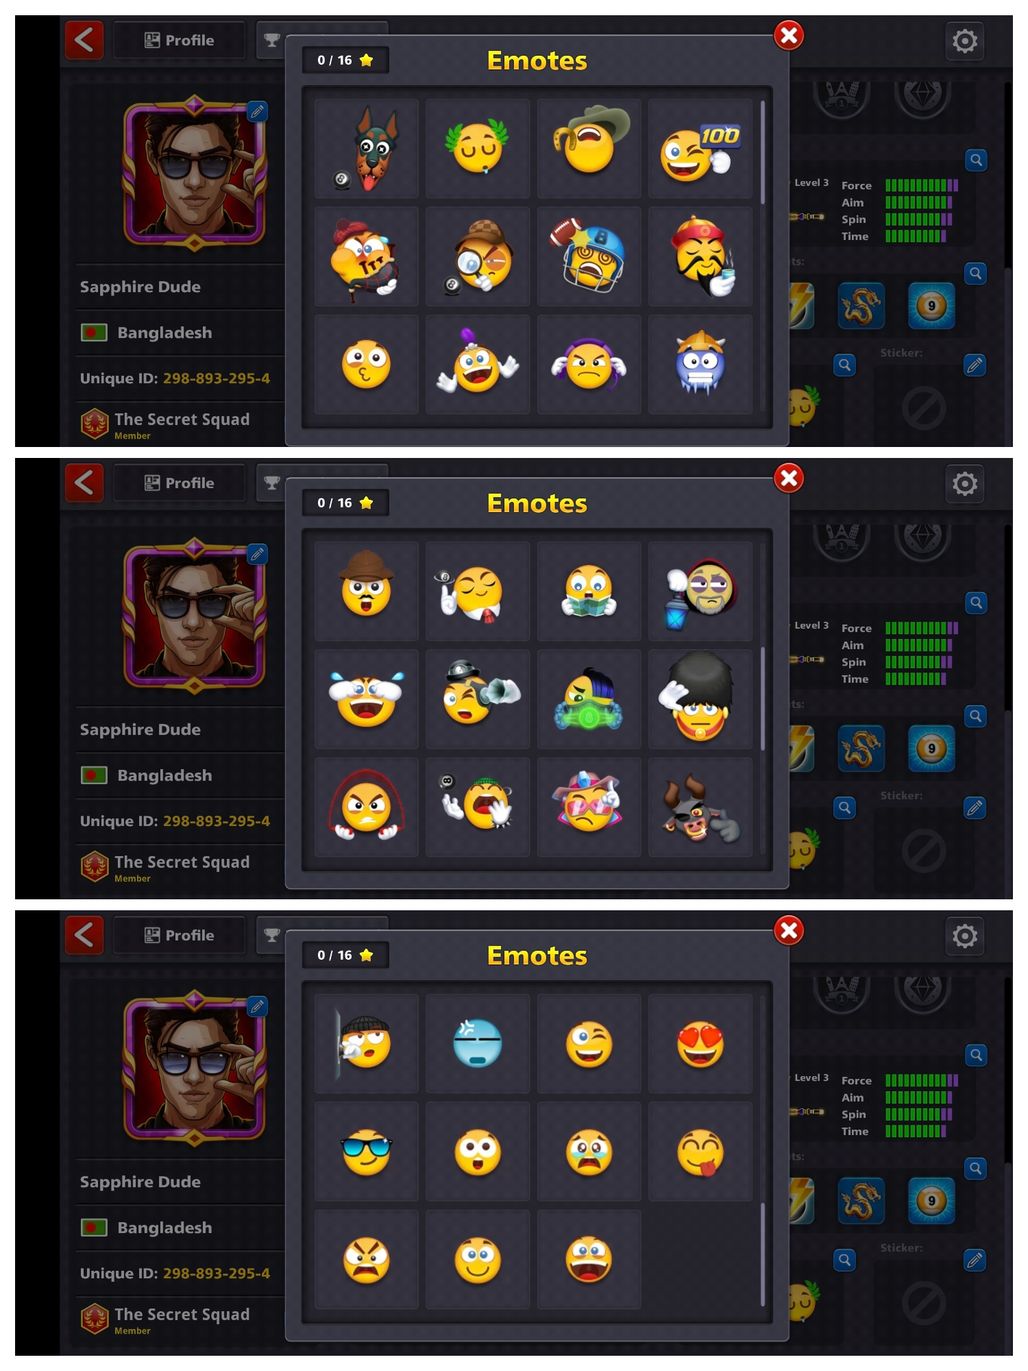Viewport: 1028px width, 1371px height.
Task: Choose the winking 100 sign emote
Action: pyautogui.click(x=700, y=148)
